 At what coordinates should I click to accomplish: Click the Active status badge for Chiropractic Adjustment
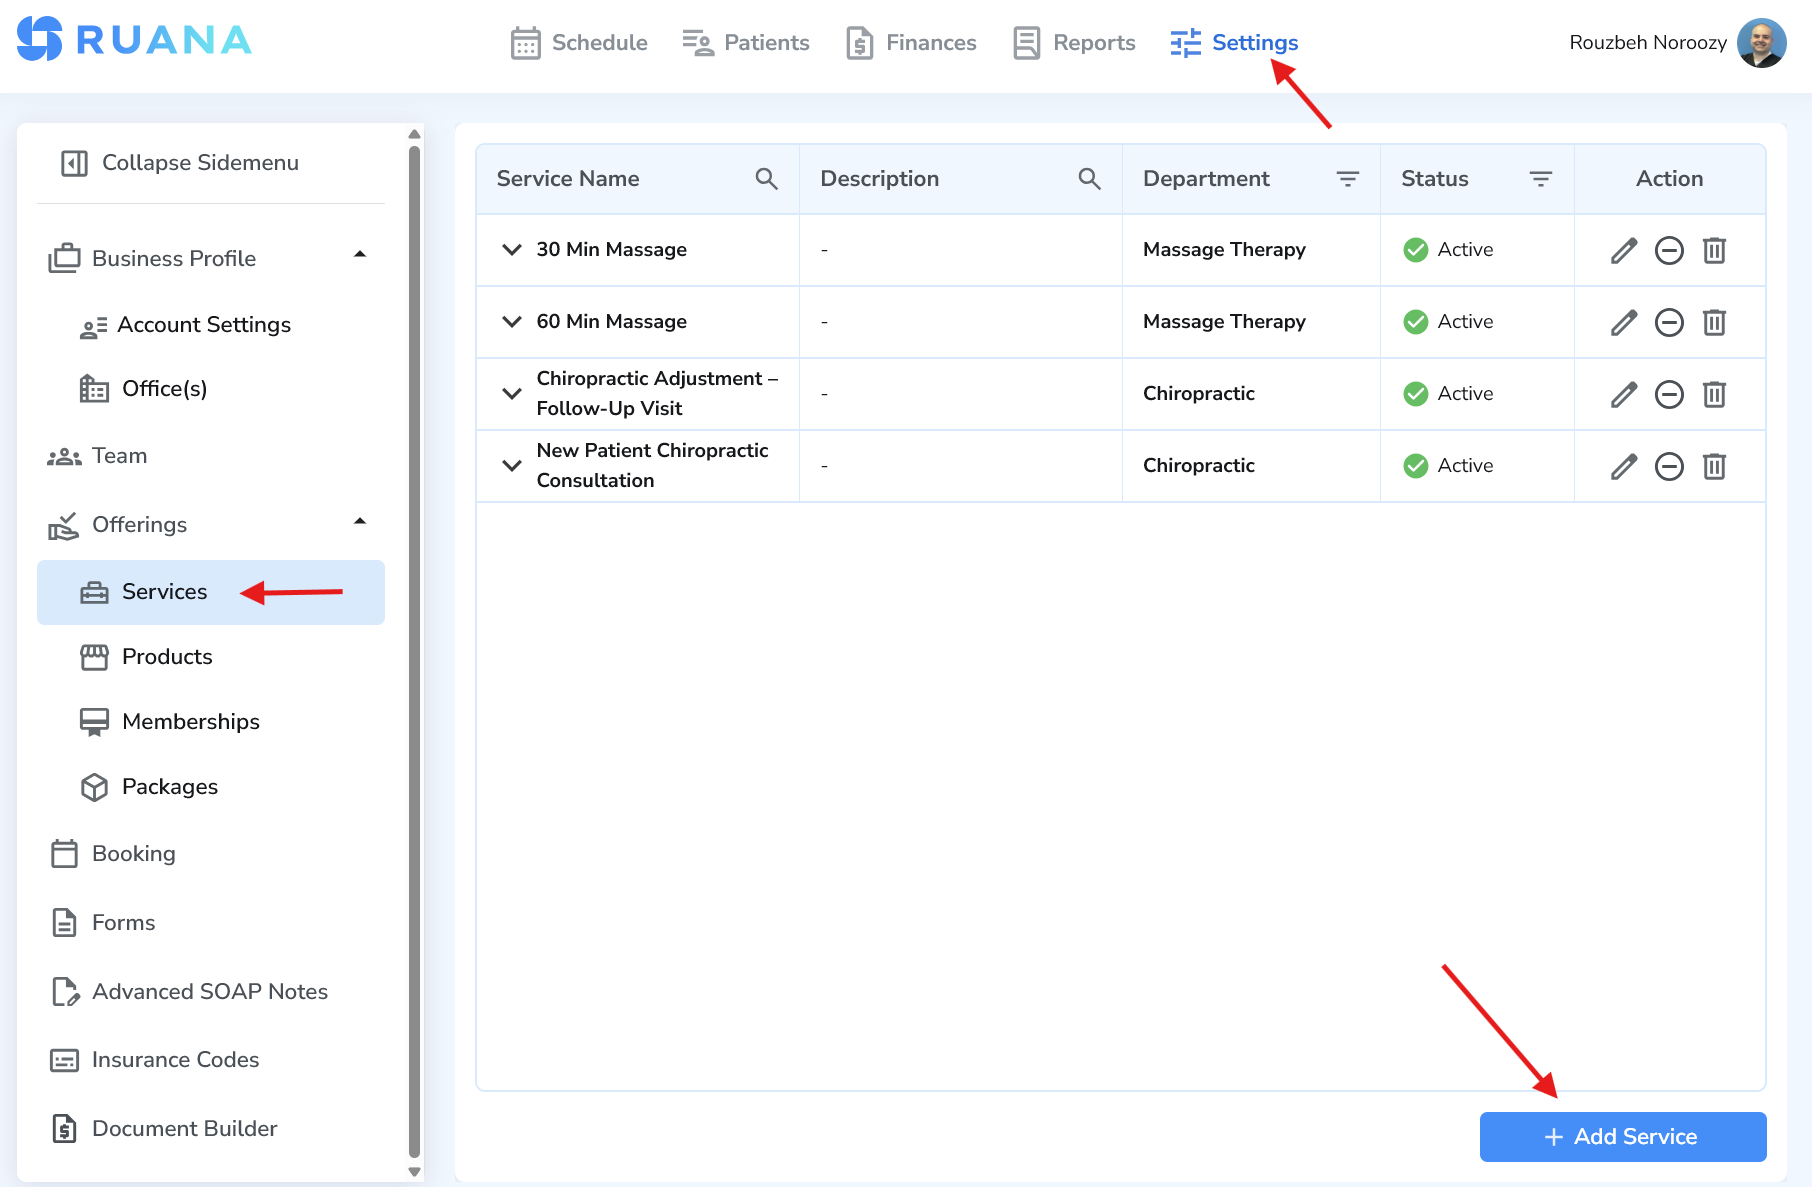pos(1447,393)
